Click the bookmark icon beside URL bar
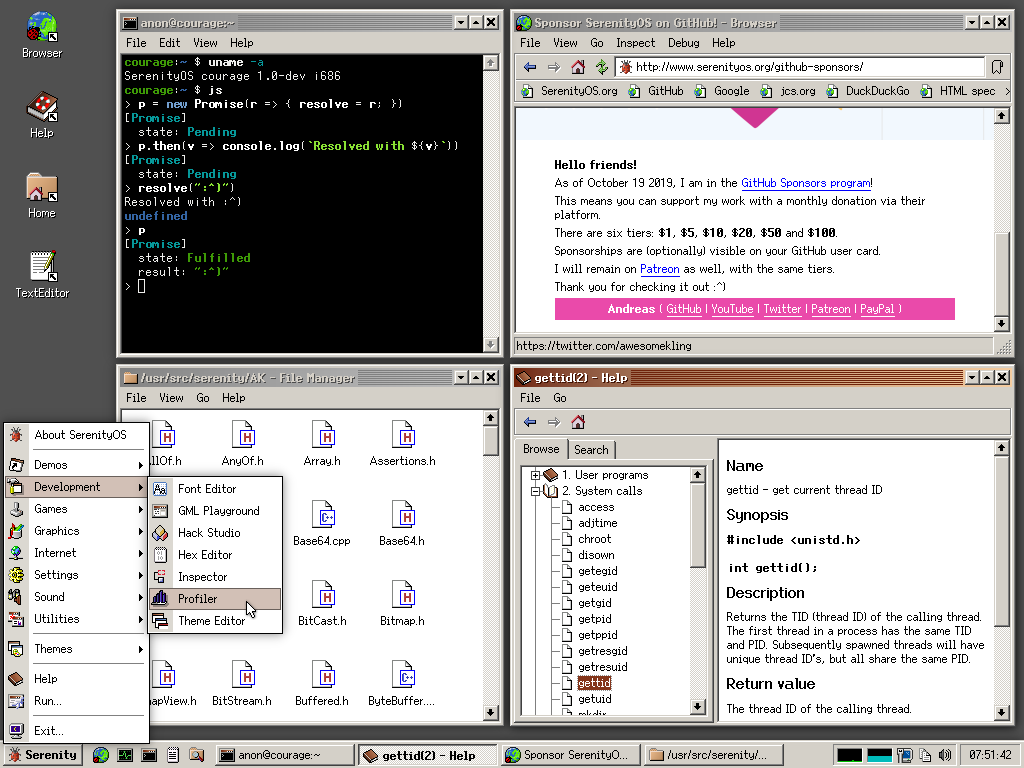 [x=997, y=67]
